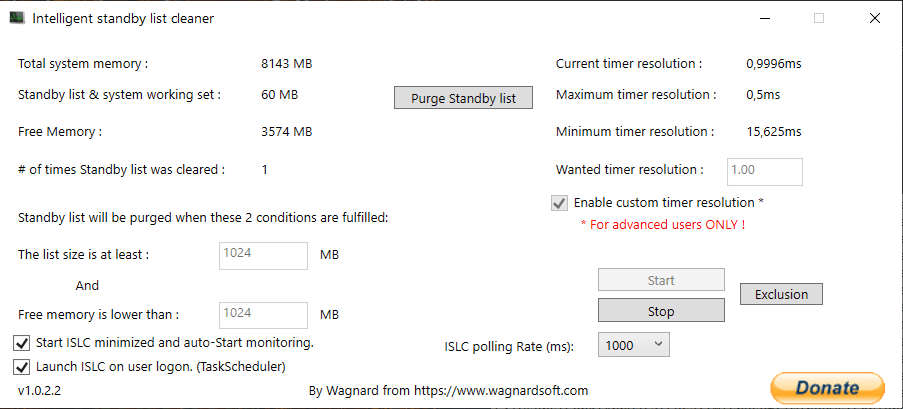Toggle Enable custom timer resolution checkbox
The width and height of the screenshot is (903, 409).
[x=559, y=203]
